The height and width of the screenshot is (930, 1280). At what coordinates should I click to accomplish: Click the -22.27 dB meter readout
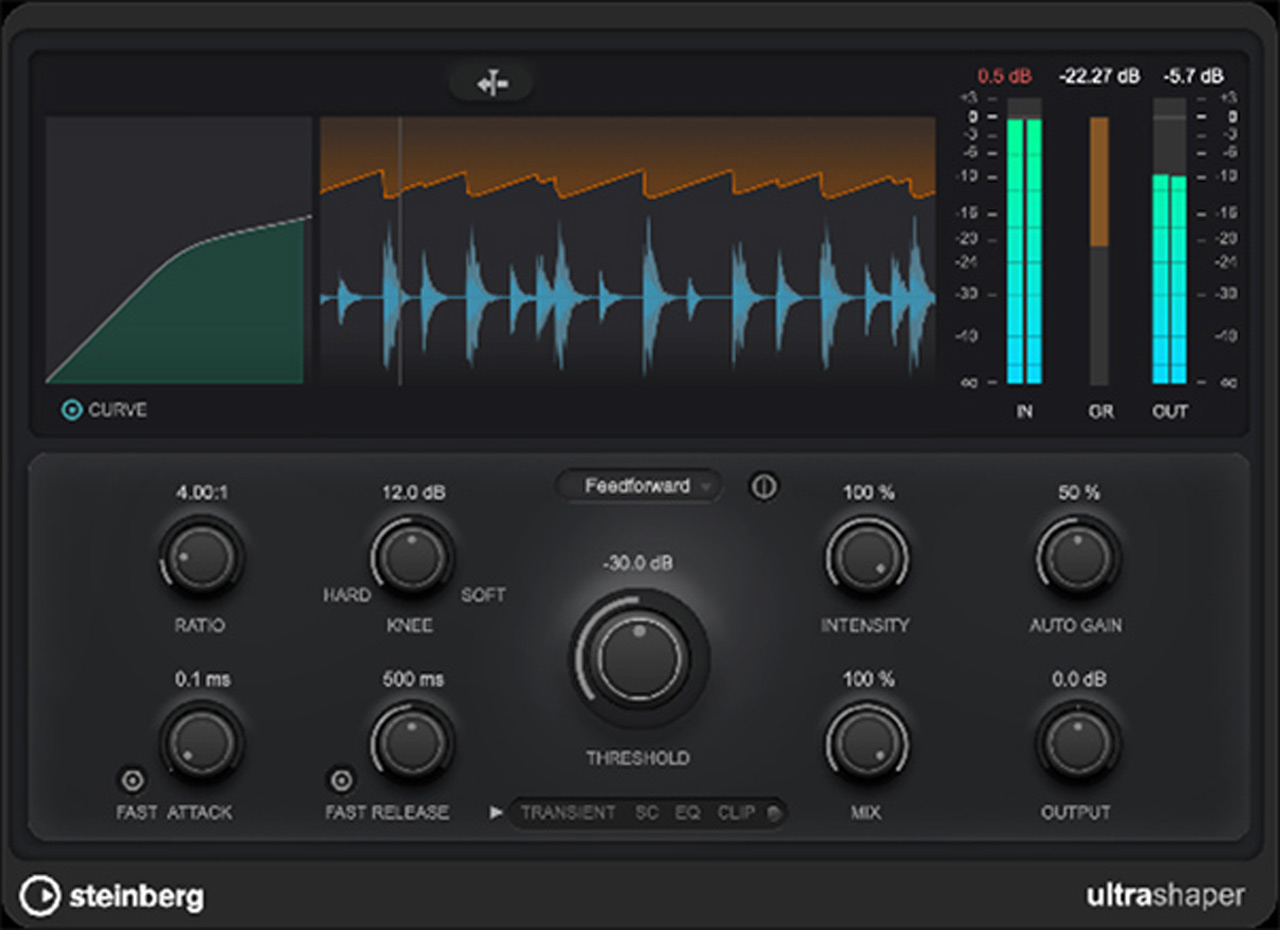coord(1098,75)
